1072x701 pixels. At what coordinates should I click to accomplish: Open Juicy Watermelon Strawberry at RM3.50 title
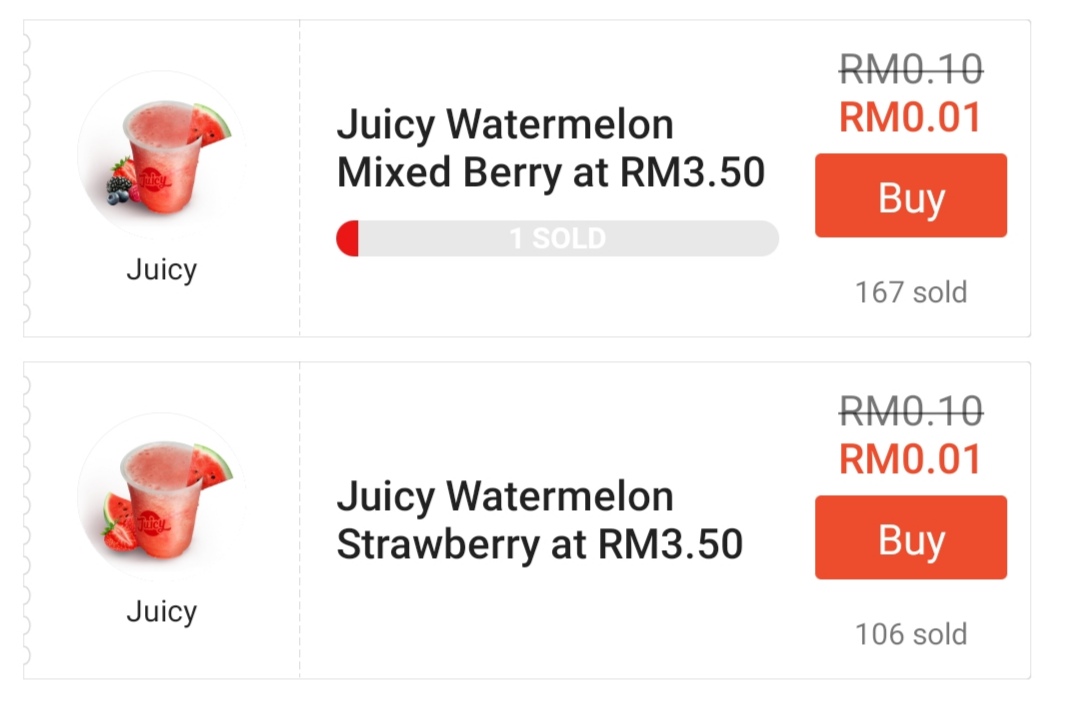pos(539,520)
